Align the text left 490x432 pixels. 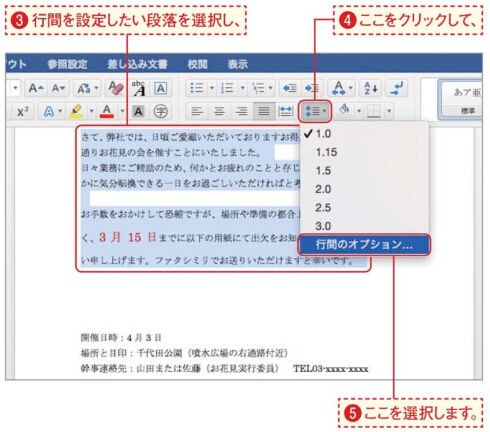coord(197,111)
